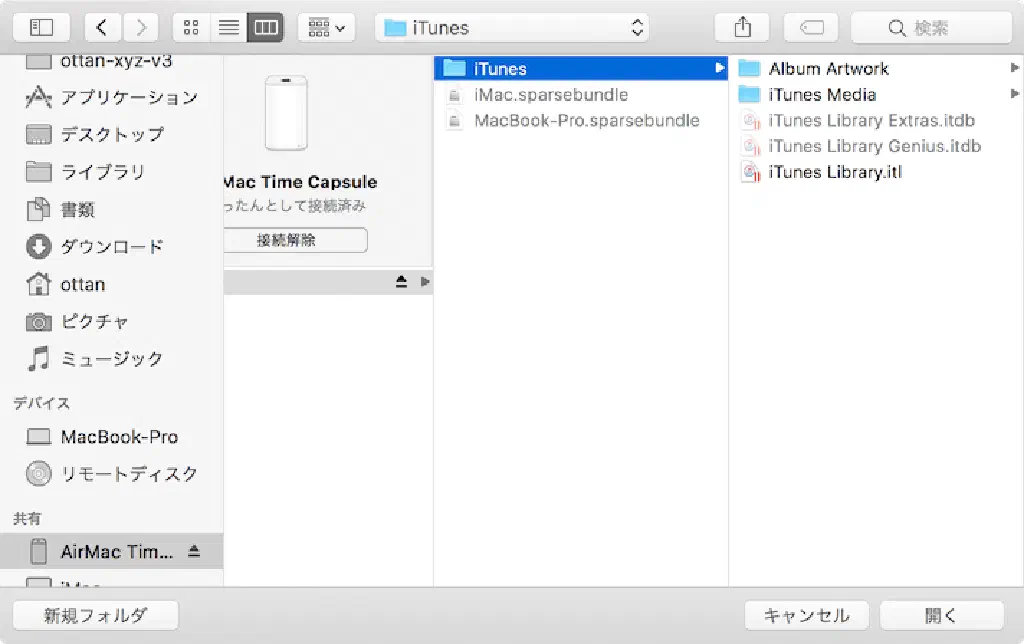
Task: Open the item arrangement dropdown
Action: point(326,28)
